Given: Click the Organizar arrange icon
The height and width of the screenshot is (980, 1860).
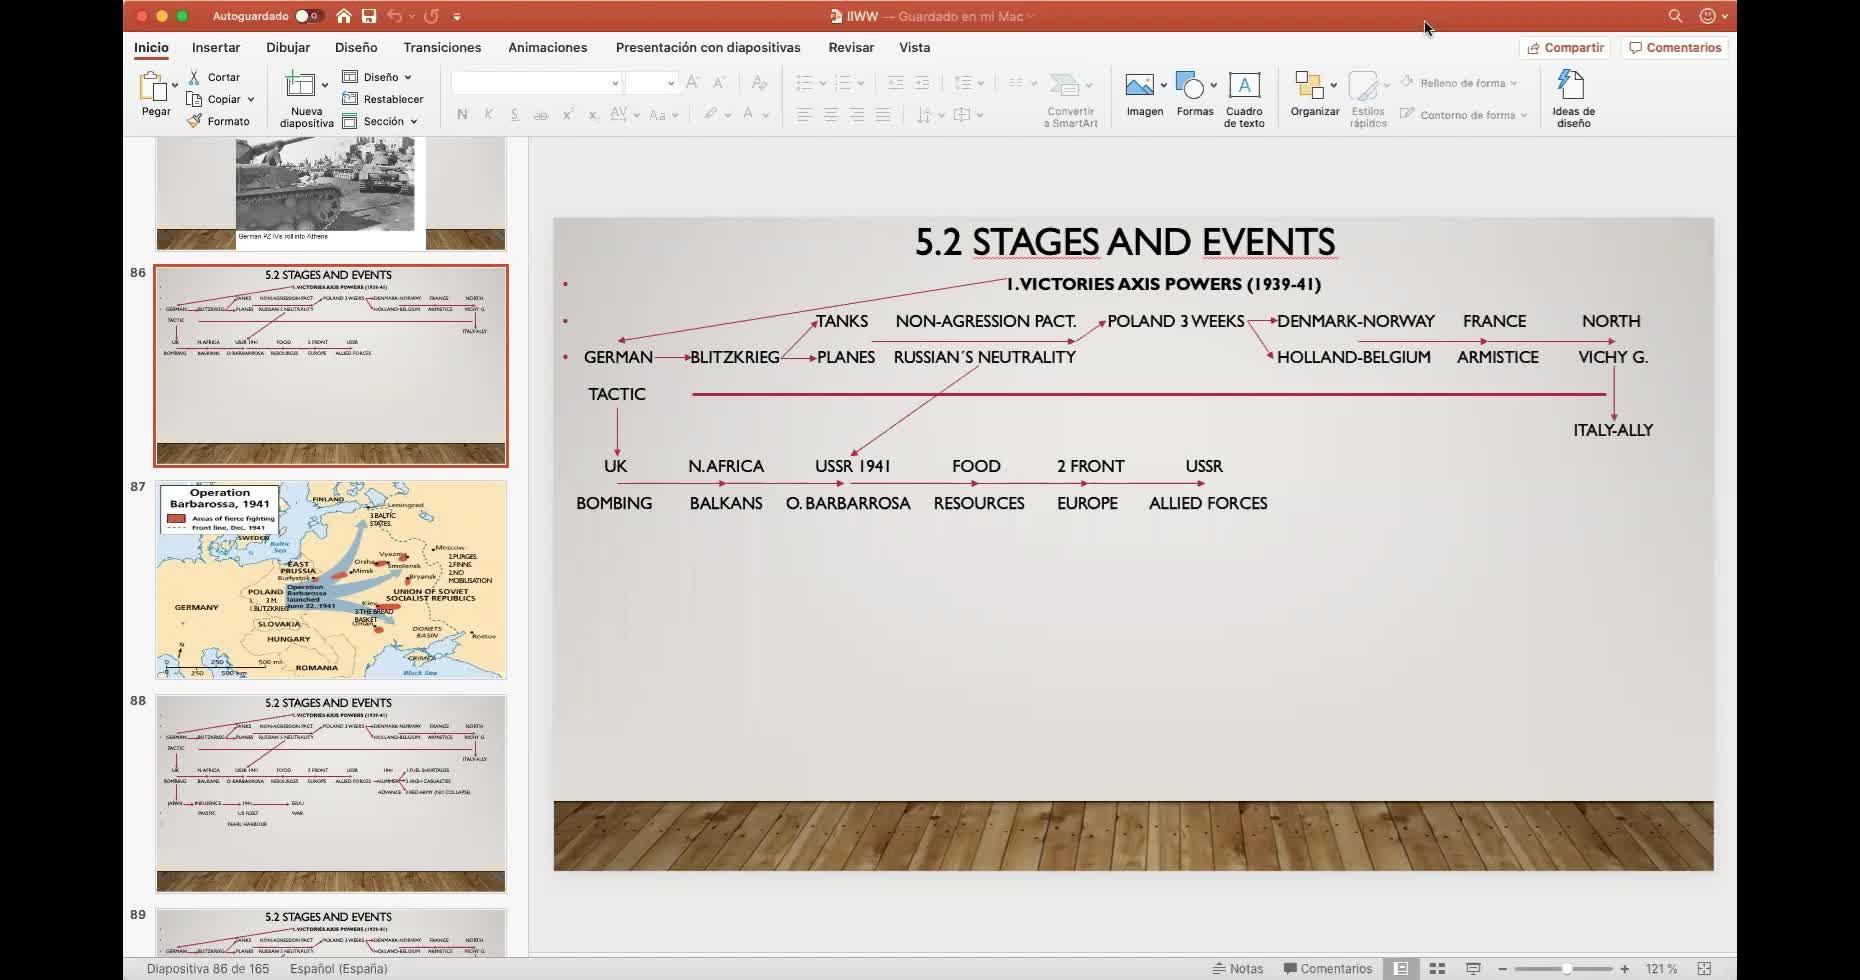Looking at the screenshot, I should [1308, 86].
